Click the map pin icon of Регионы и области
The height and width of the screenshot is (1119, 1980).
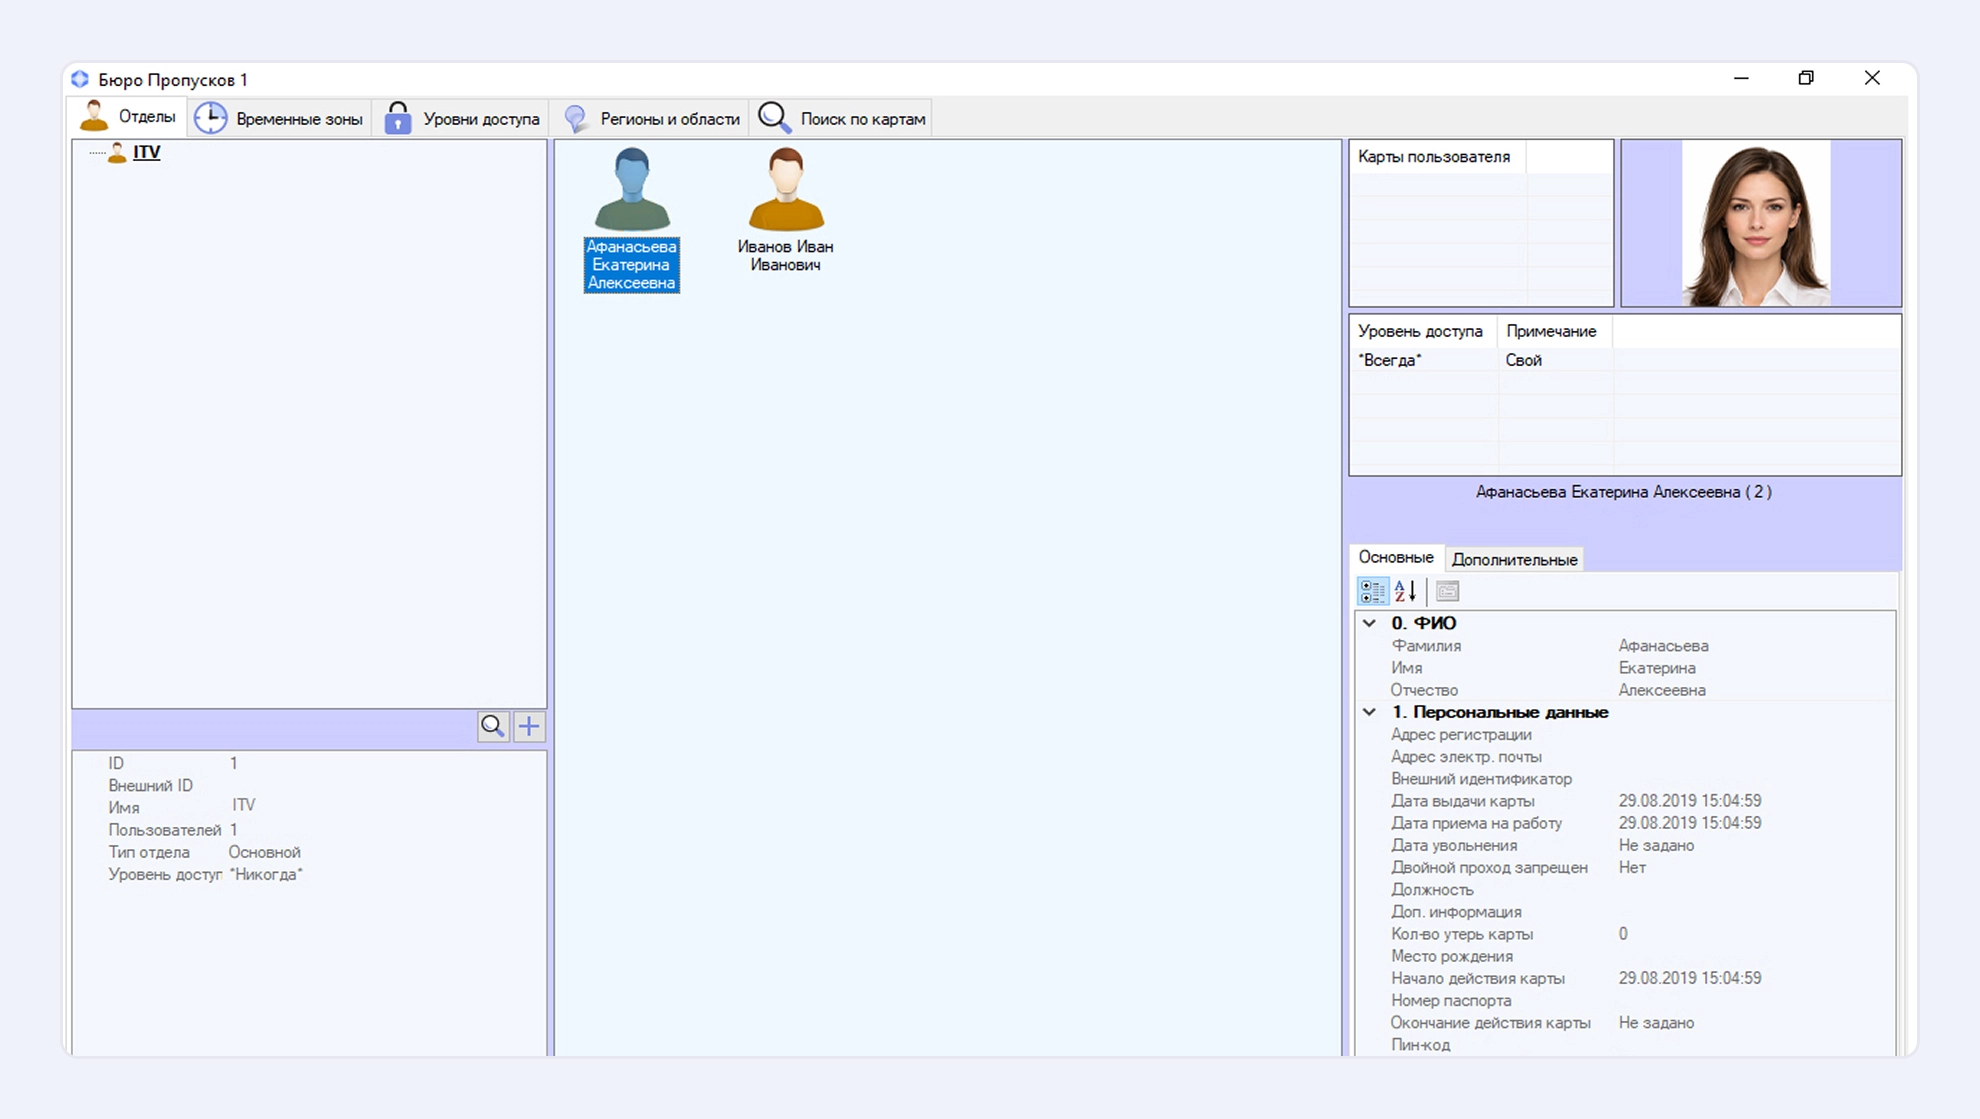576,118
